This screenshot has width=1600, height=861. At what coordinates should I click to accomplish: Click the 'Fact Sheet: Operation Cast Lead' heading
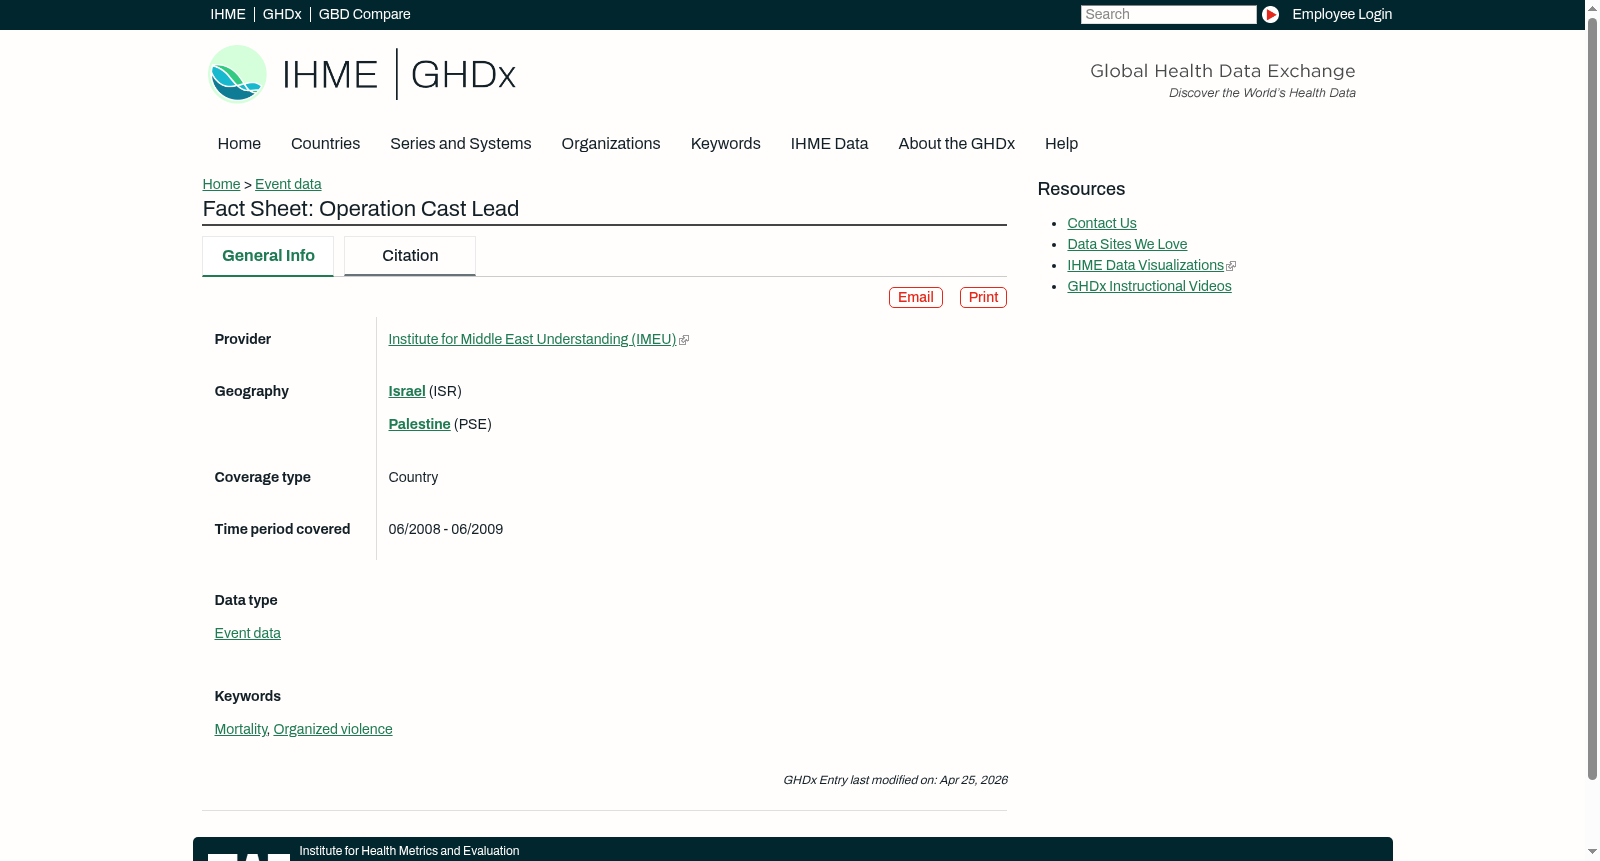(361, 209)
